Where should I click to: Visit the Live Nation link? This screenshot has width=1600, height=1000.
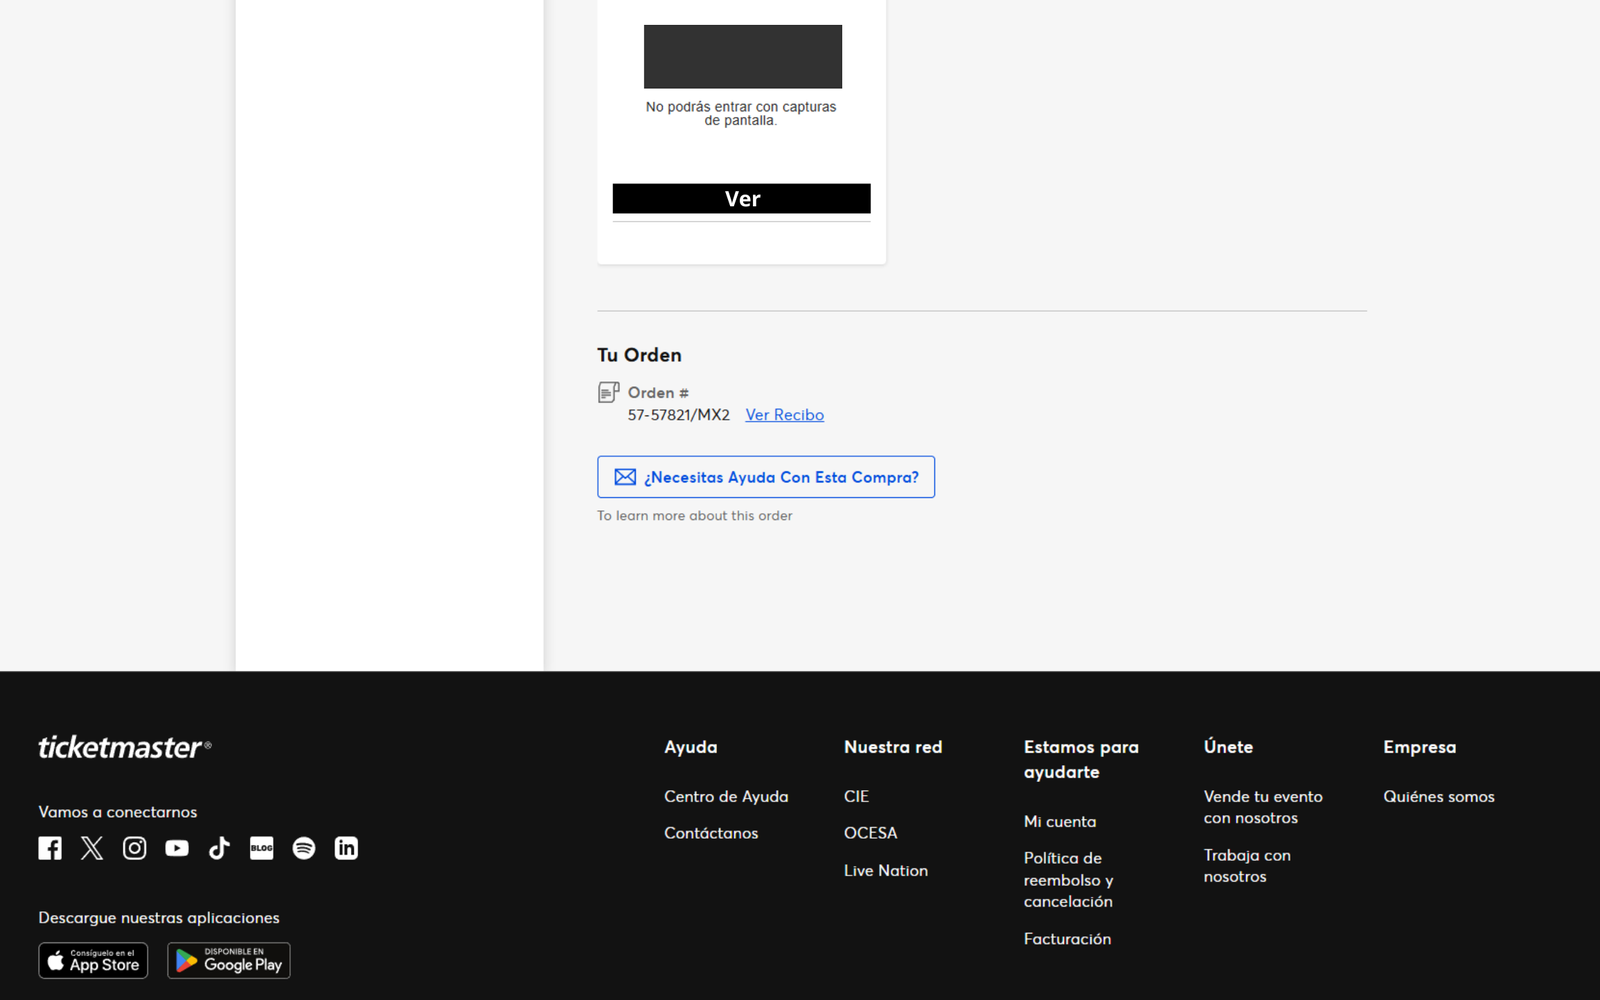tap(885, 871)
